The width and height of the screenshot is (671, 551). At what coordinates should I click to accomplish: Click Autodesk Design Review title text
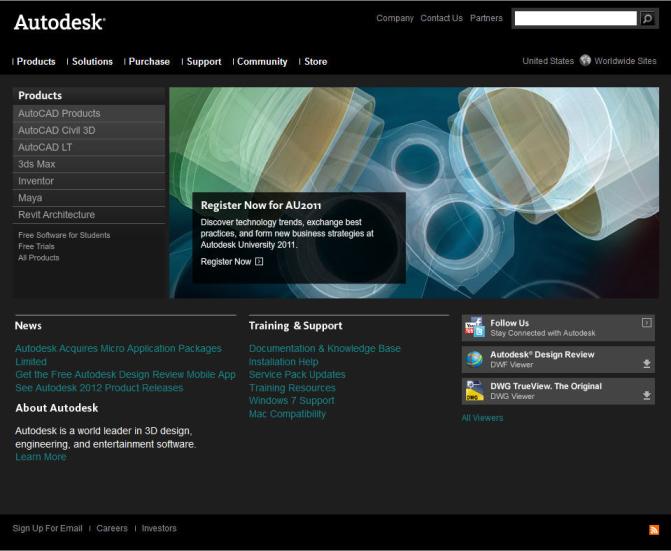542,355
